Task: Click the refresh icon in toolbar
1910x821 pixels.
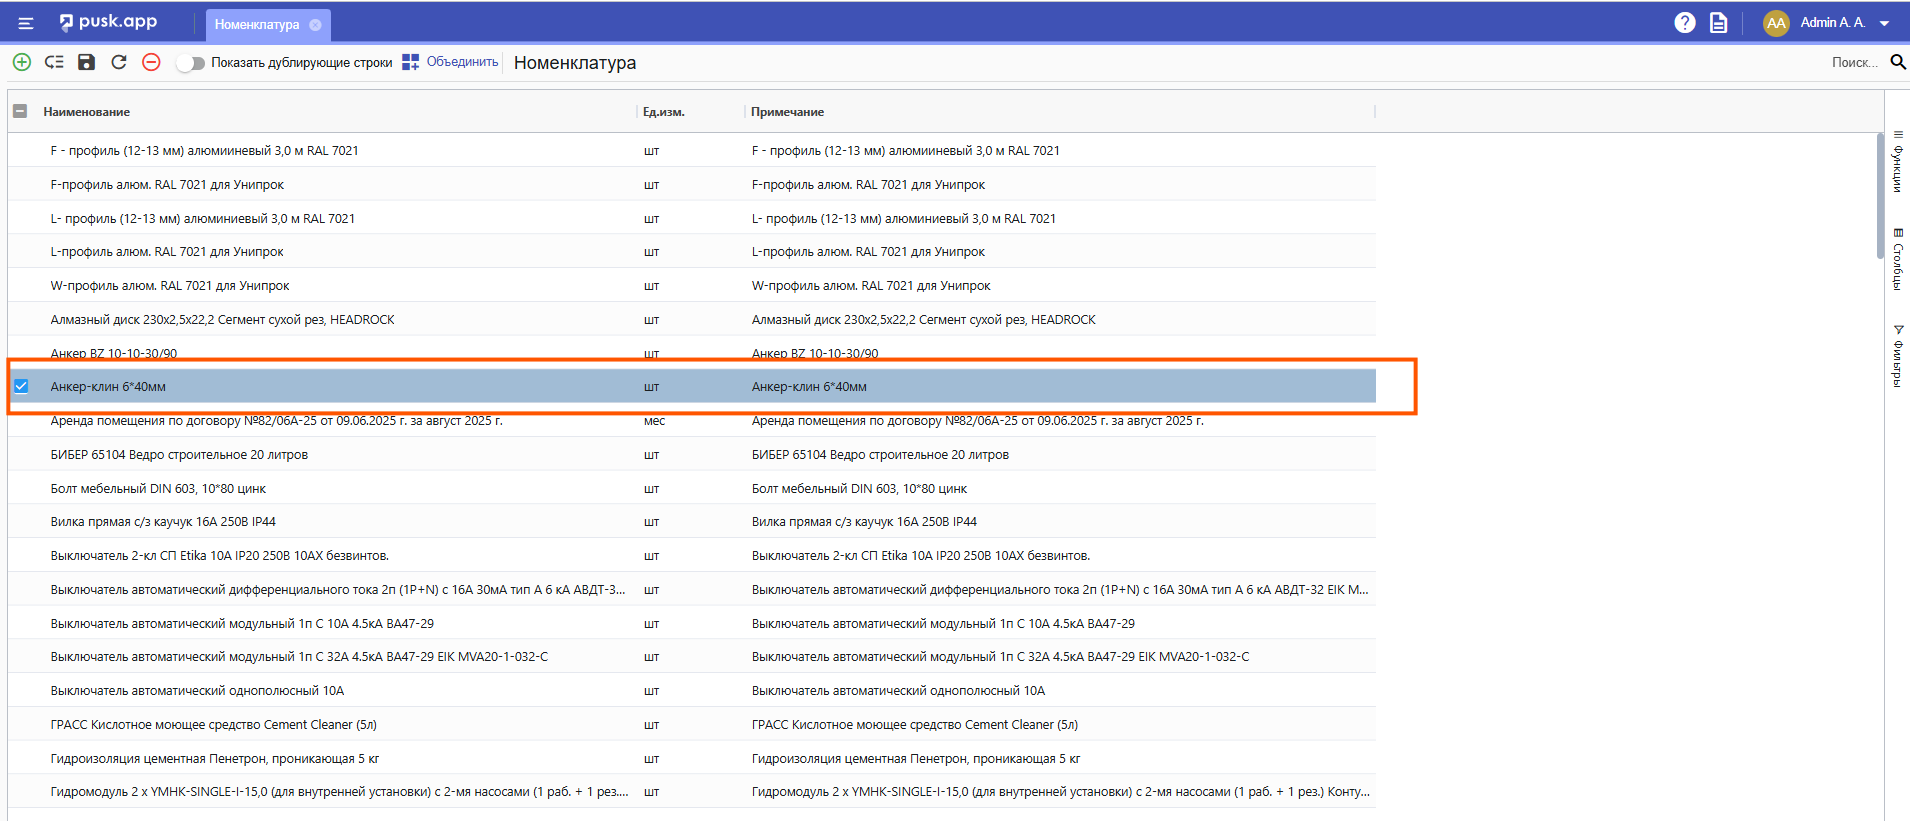Action: point(119,62)
